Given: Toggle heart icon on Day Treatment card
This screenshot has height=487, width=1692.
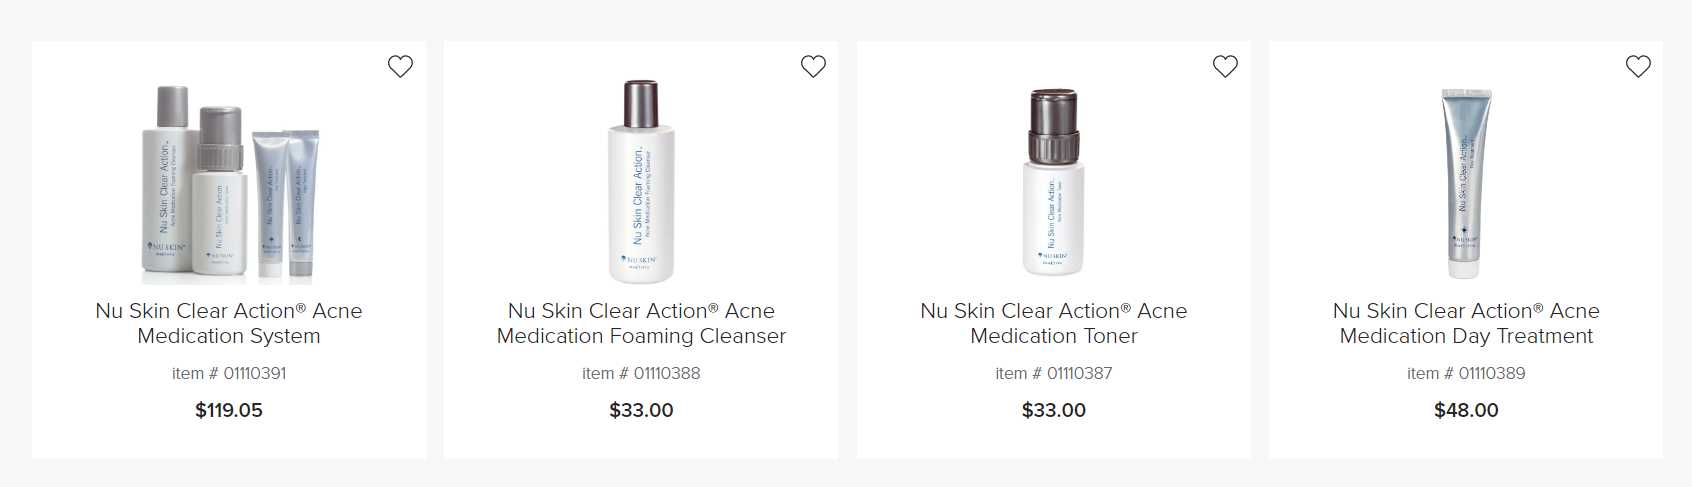Looking at the screenshot, I should (1638, 66).
